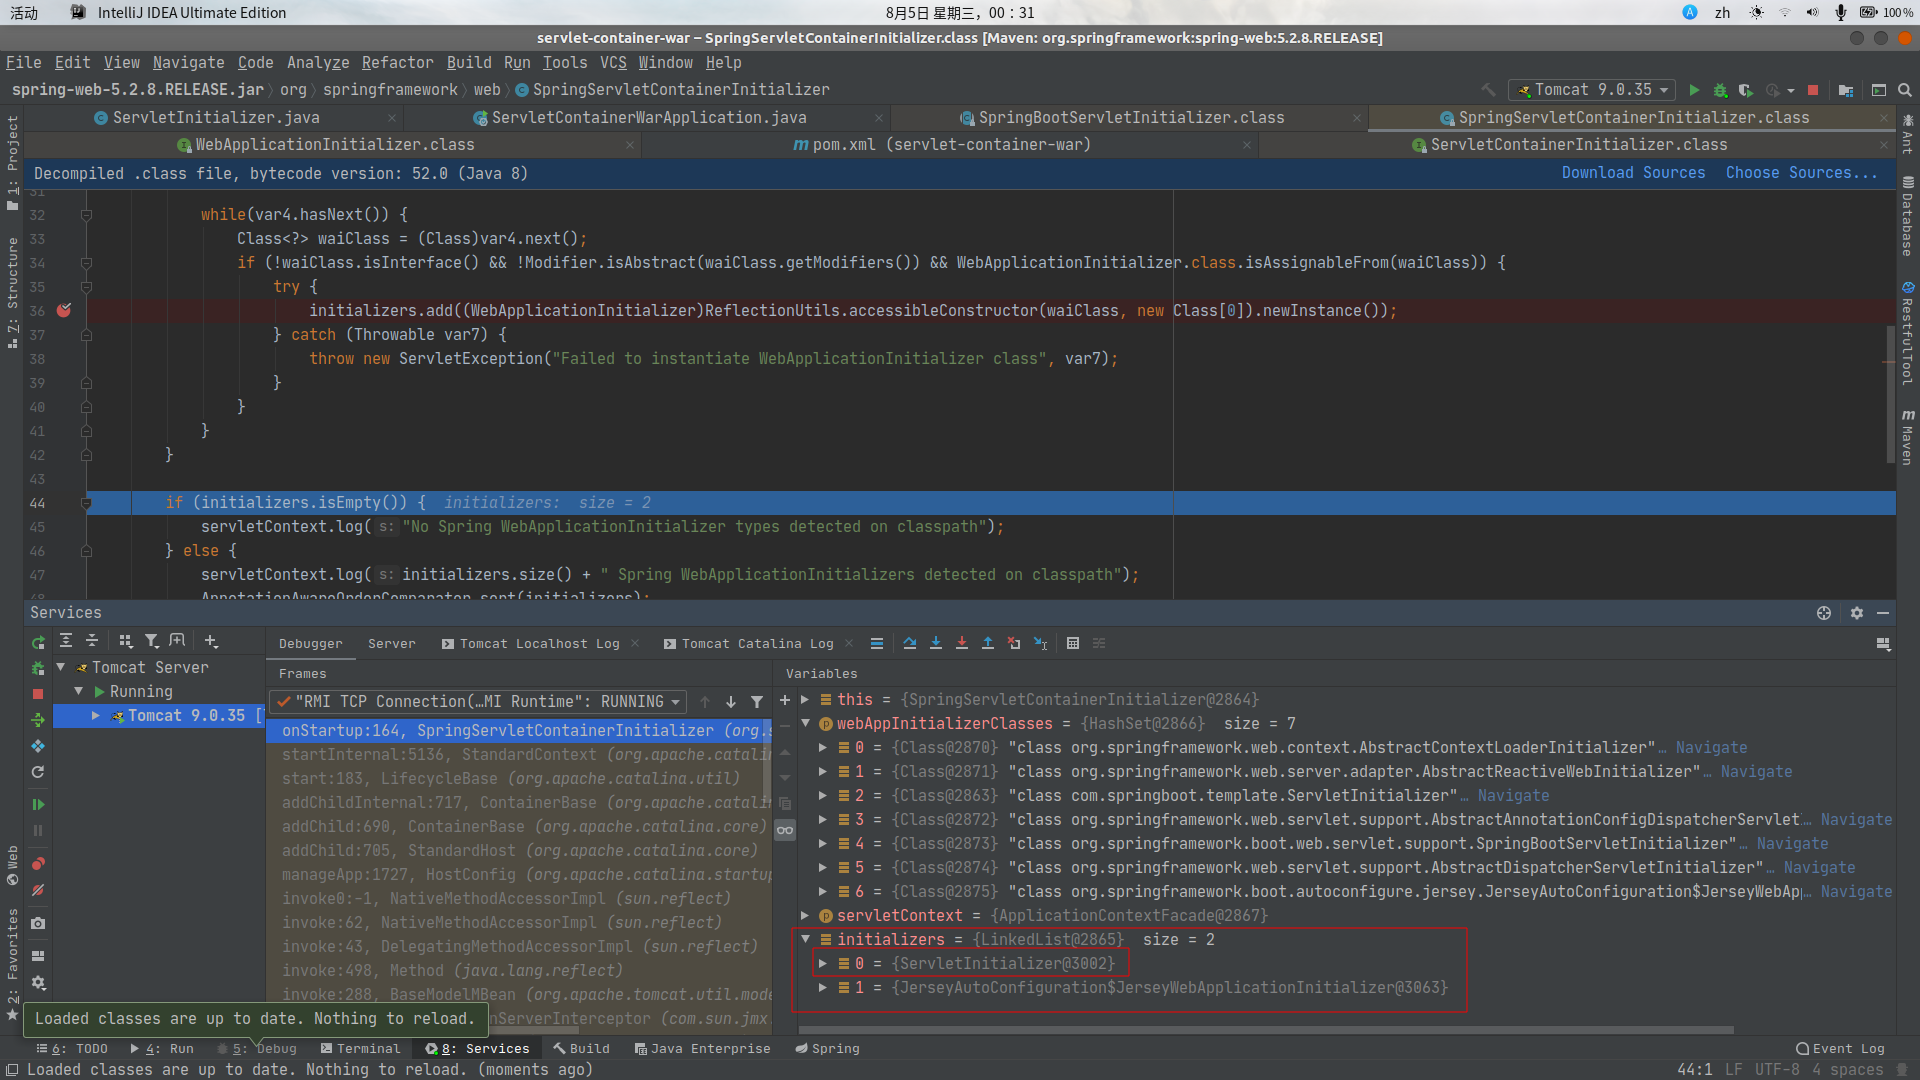Click the Drop Frame icon
Screen dimensions: 1920x1080
coord(1014,643)
